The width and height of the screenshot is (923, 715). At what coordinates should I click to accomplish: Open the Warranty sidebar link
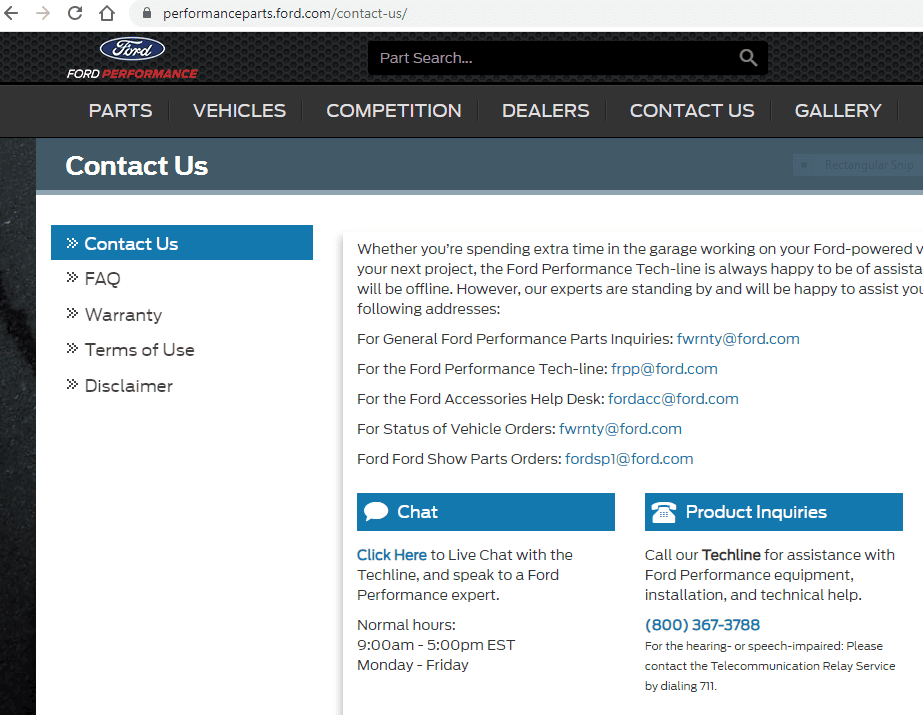click(123, 314)
